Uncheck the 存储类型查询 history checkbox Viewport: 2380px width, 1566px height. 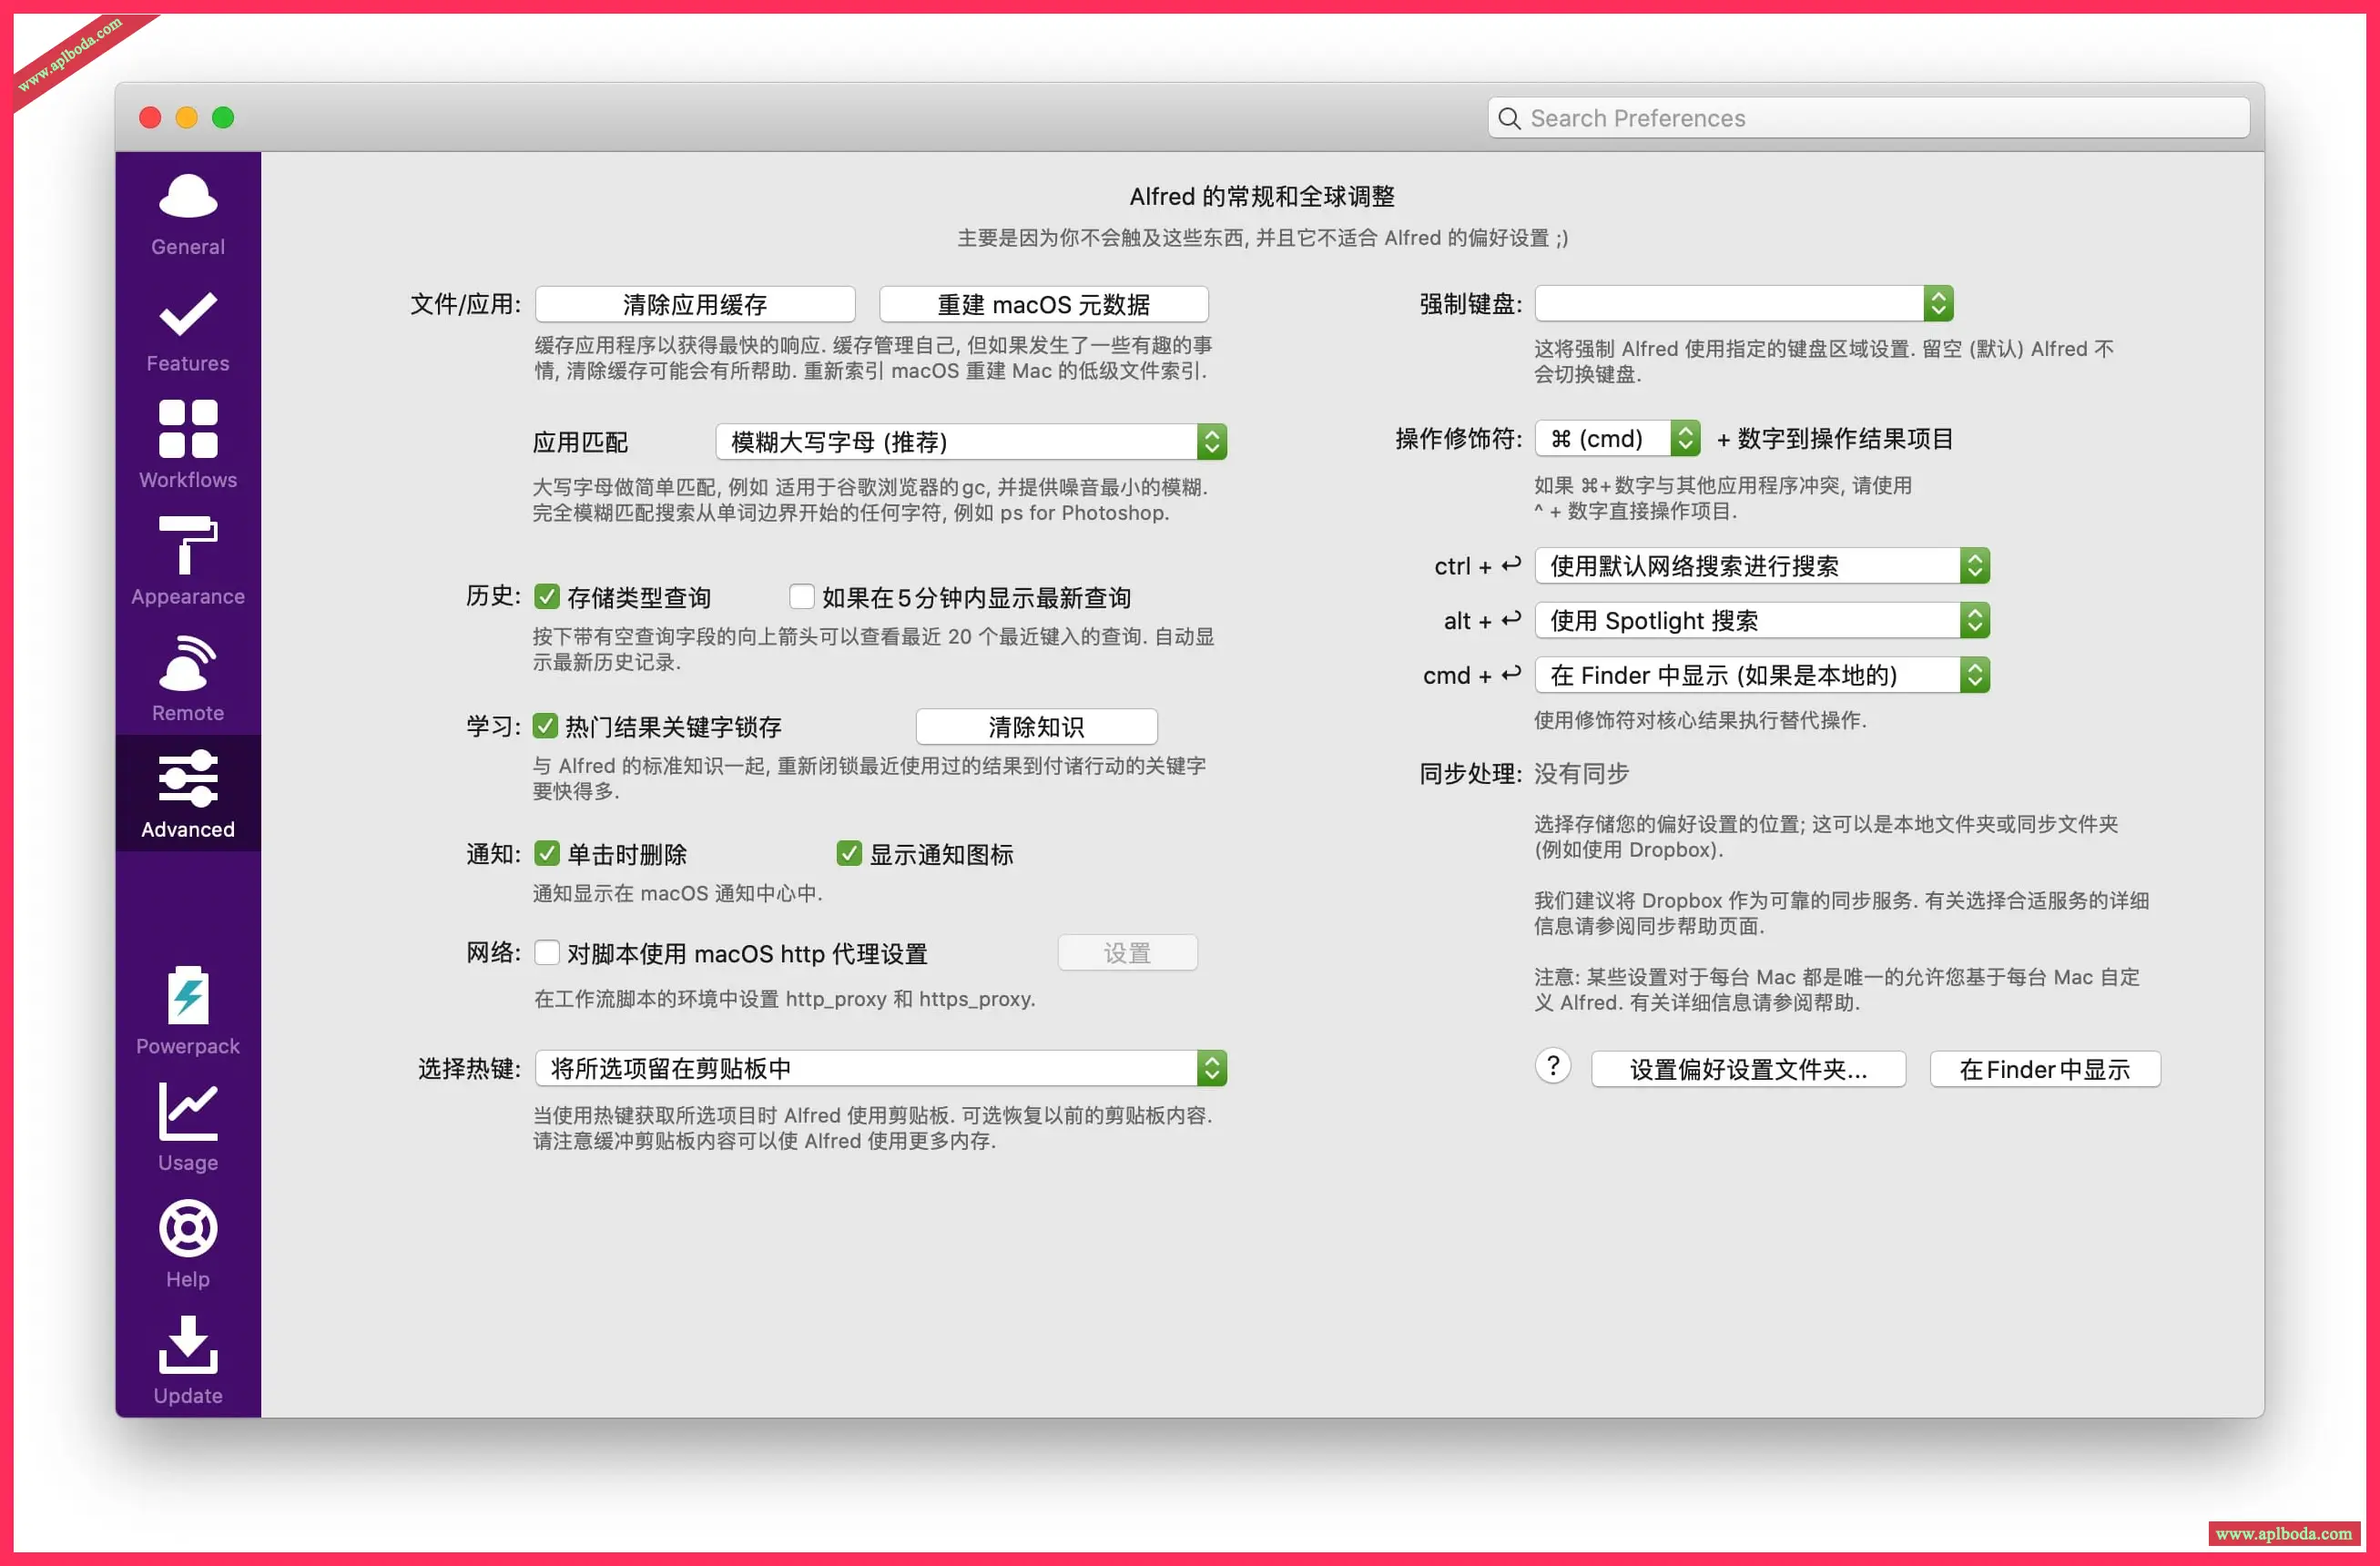[546, 597]
